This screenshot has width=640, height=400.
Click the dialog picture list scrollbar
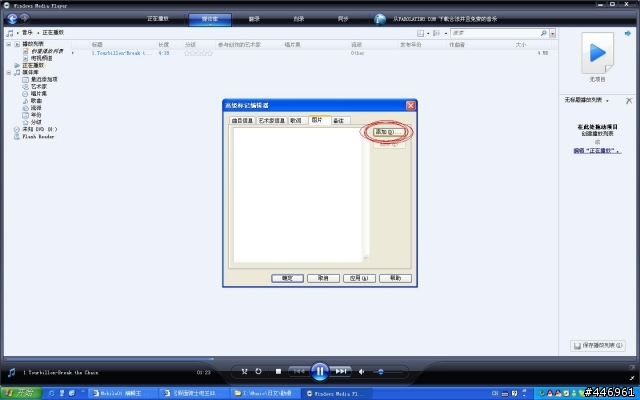[365, 195]
